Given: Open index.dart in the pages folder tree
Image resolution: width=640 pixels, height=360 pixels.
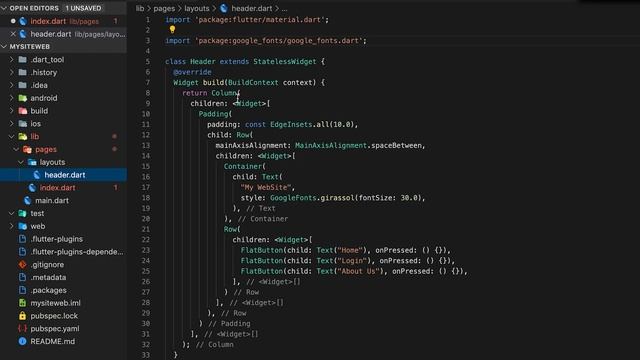Looking at the screenshot, I should [x=63, y=188].
